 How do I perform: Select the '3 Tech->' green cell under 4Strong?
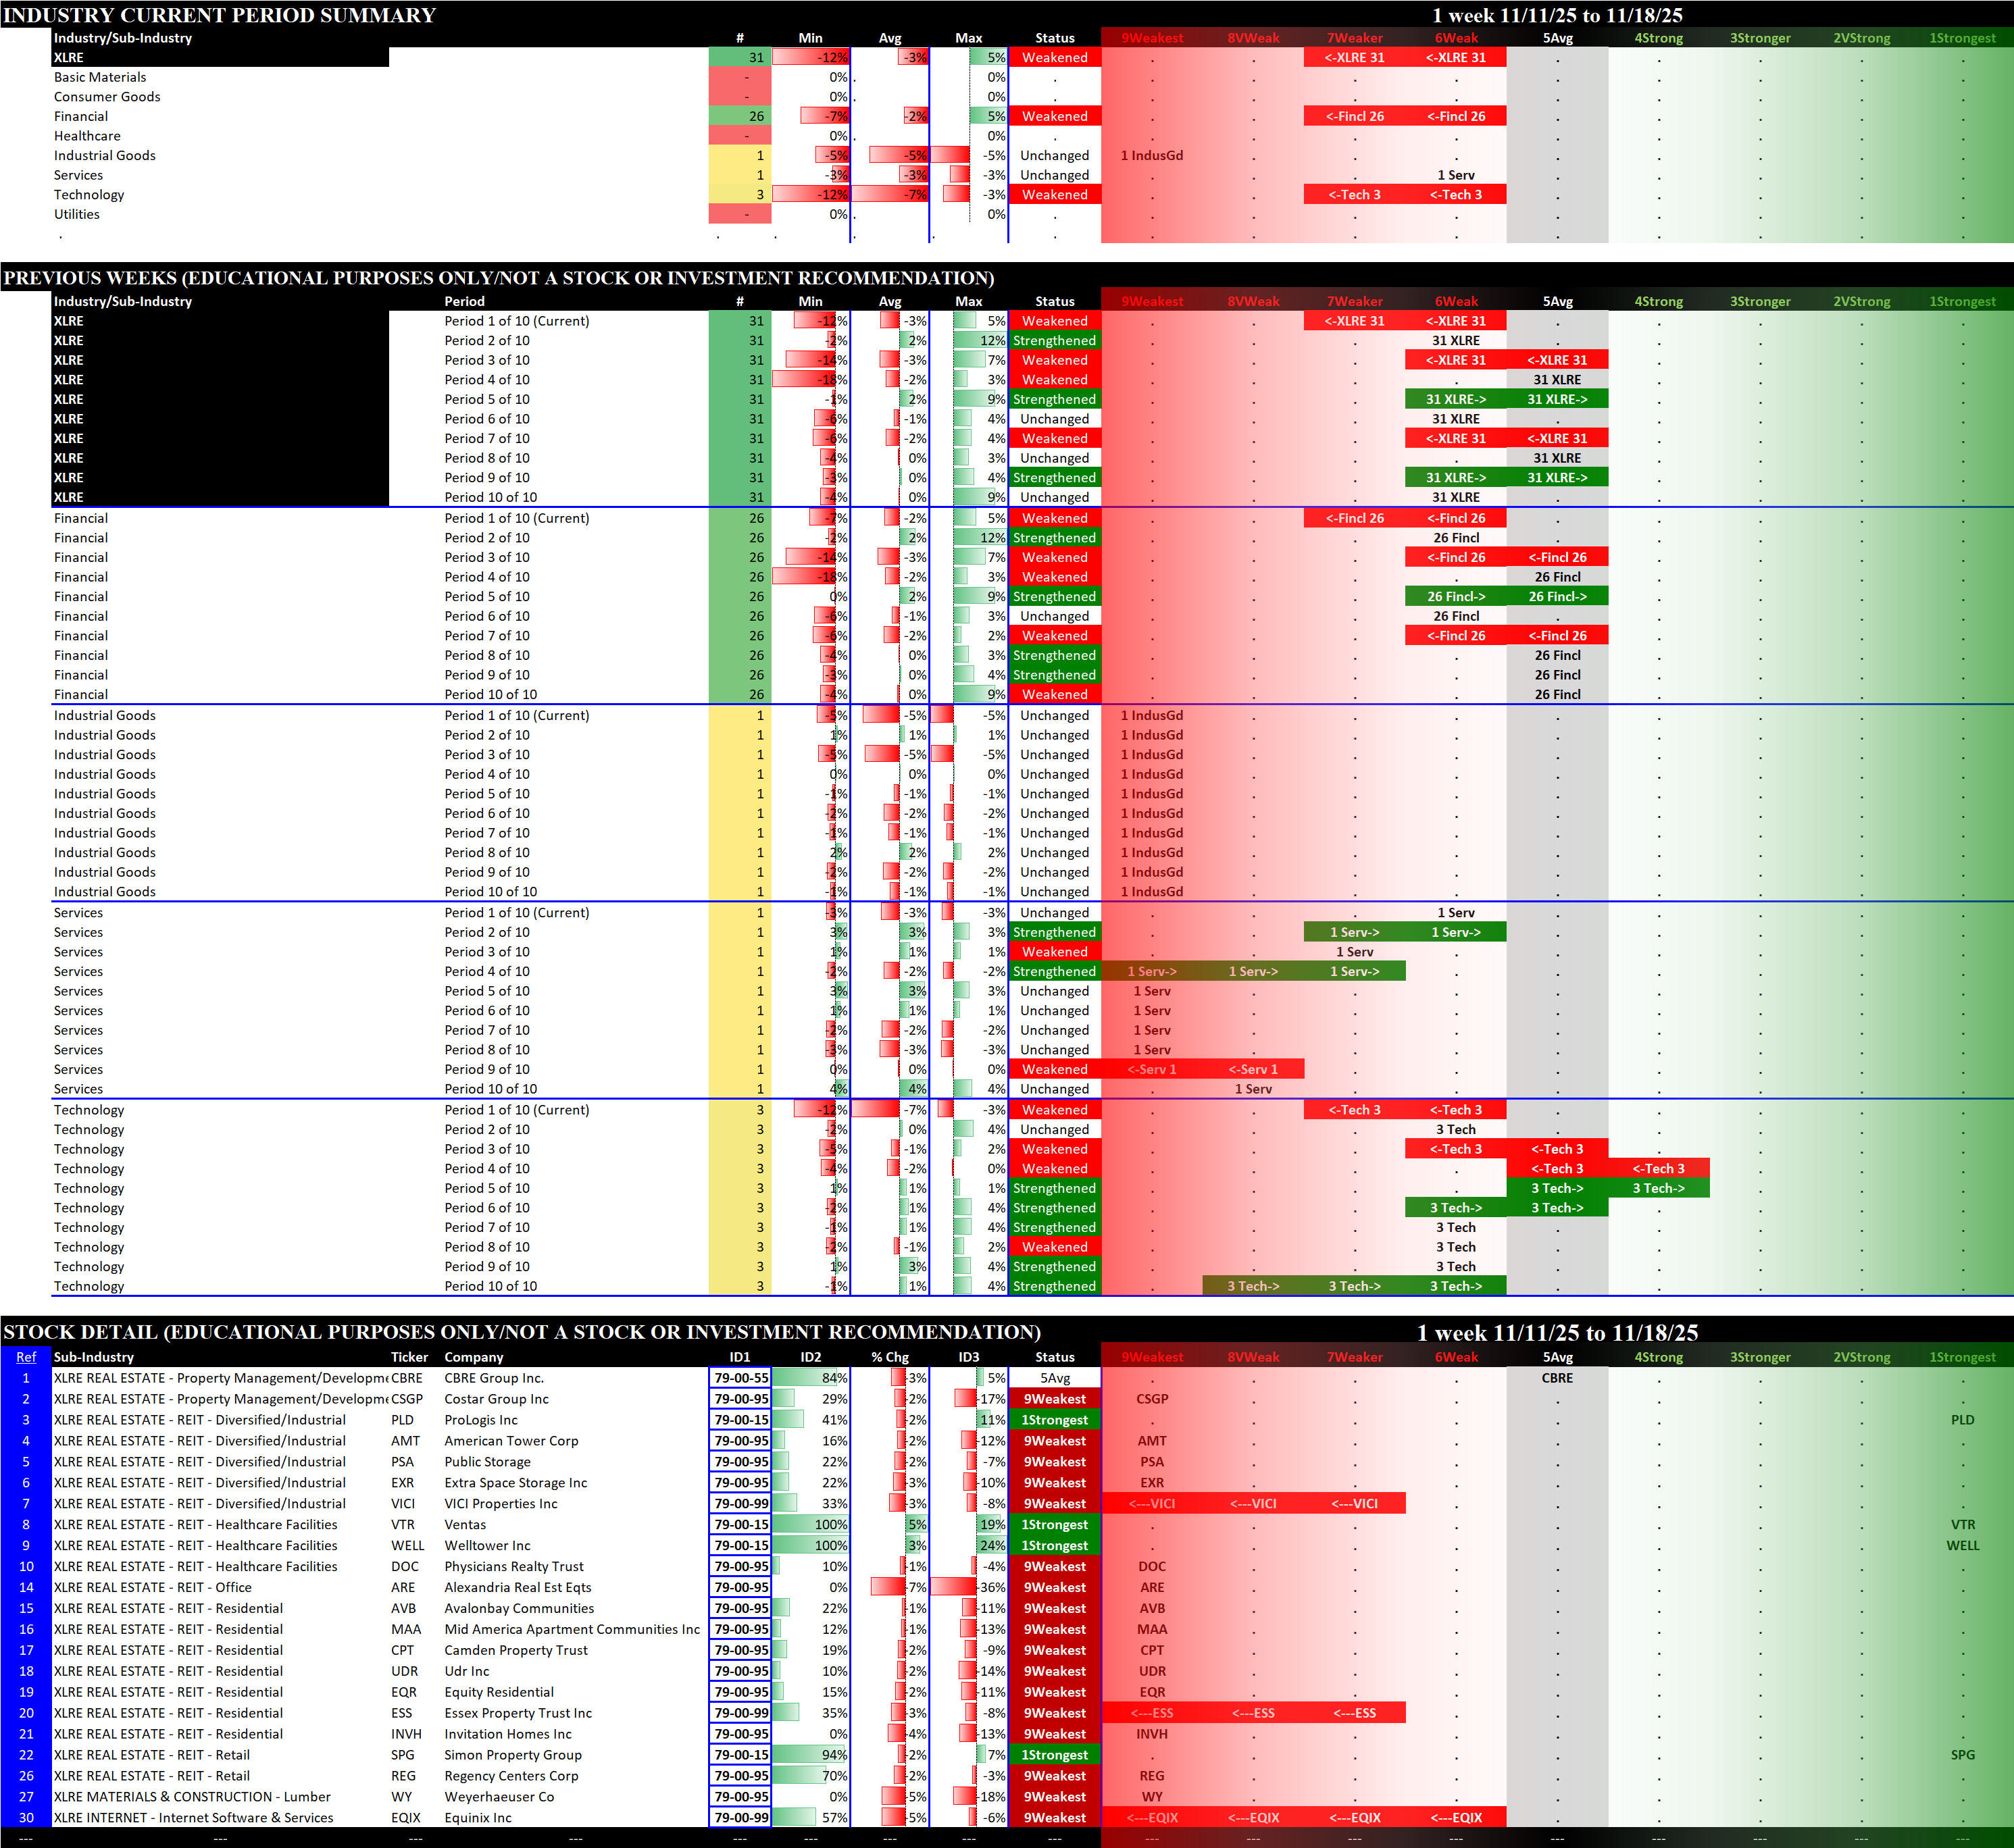(x=1658, y=1189)
